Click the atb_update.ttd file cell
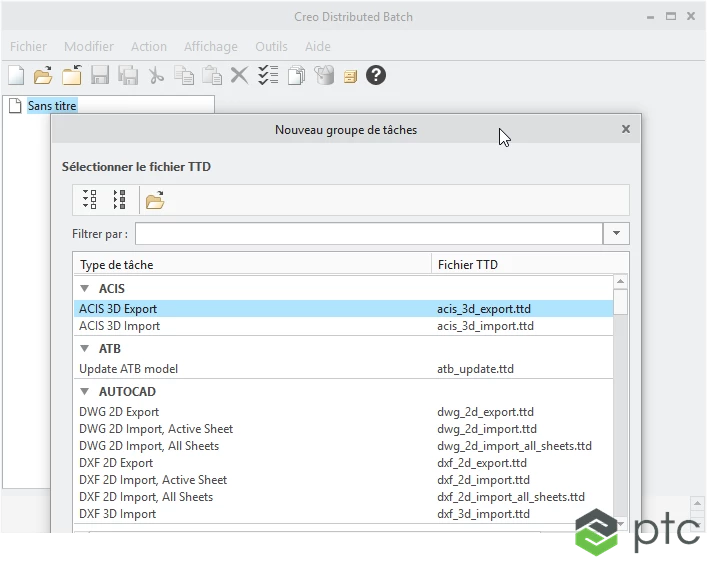This screenshot has width=707, height=563. [475, 369]
